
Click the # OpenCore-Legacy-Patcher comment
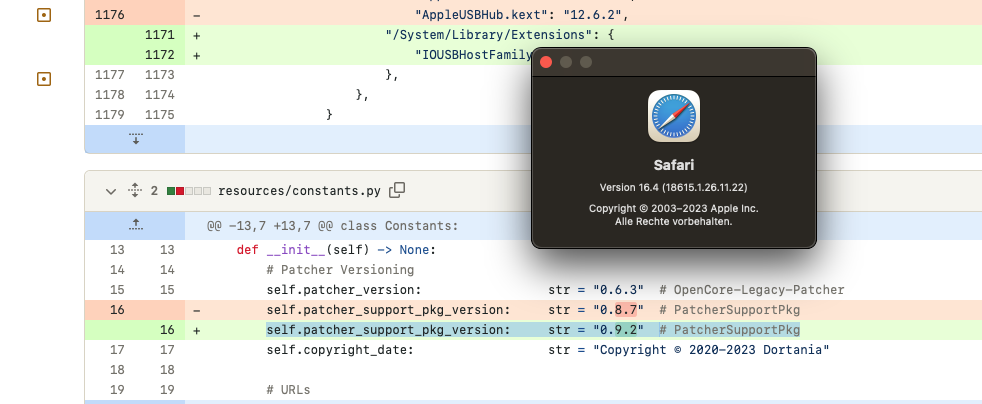[752, 290]
